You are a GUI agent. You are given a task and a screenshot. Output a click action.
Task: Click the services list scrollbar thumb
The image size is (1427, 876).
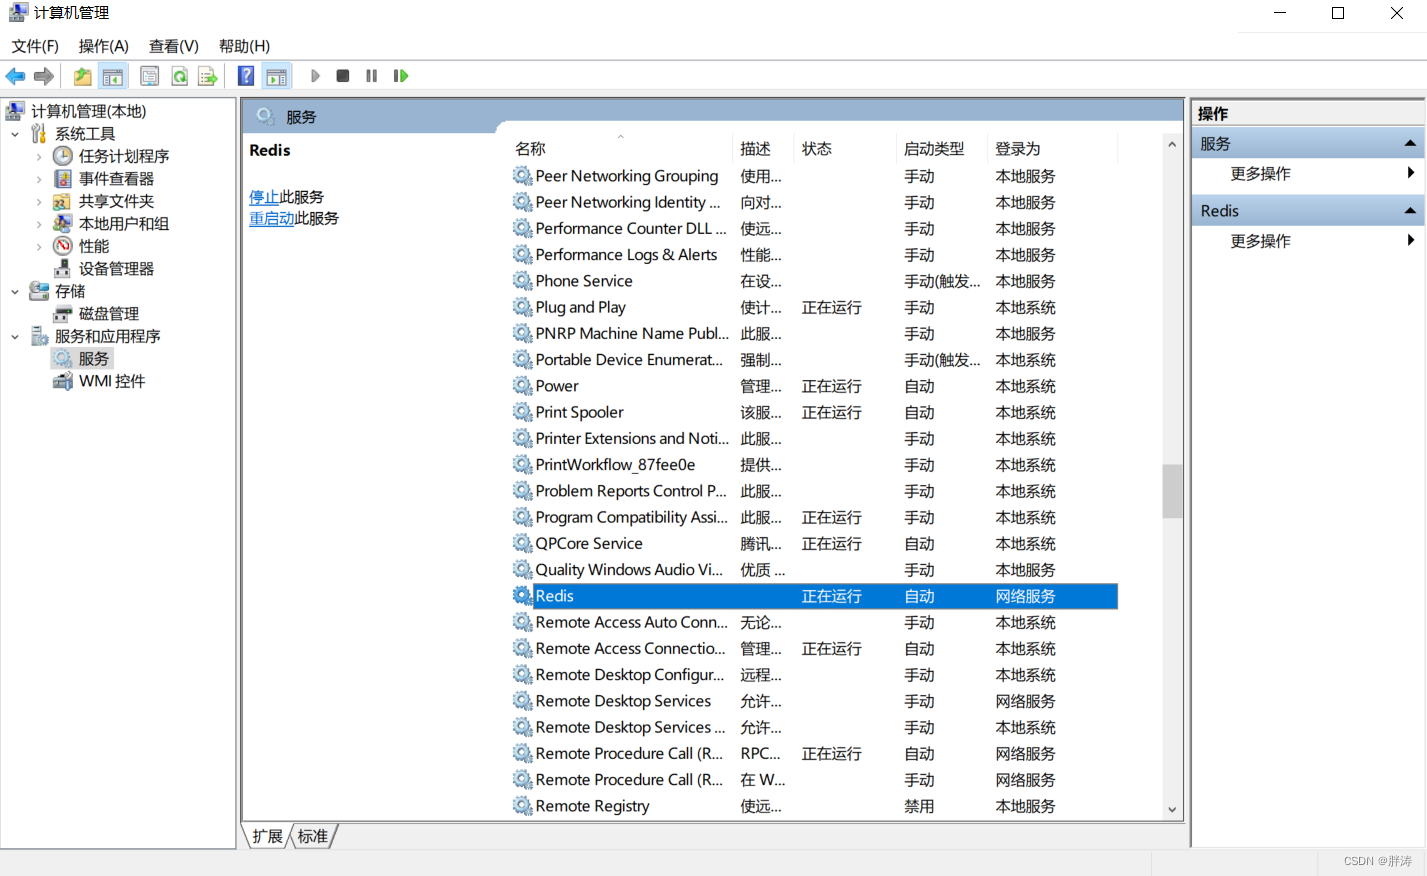coord(1172,491)
